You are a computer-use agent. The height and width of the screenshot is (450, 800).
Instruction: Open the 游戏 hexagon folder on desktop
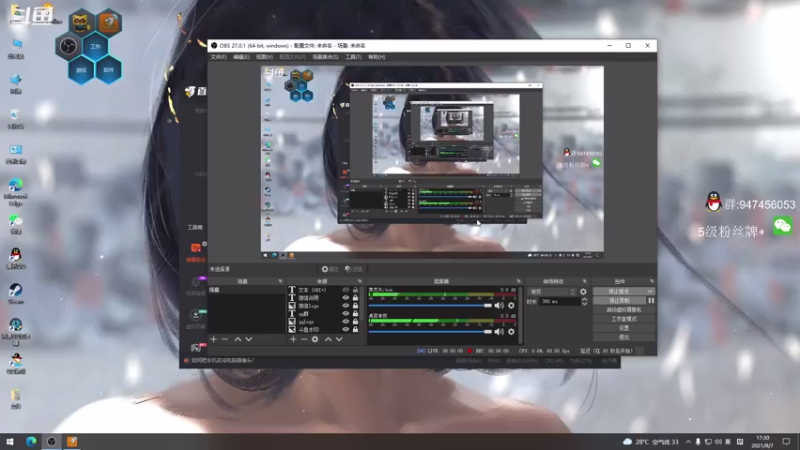tap(82, 70)
